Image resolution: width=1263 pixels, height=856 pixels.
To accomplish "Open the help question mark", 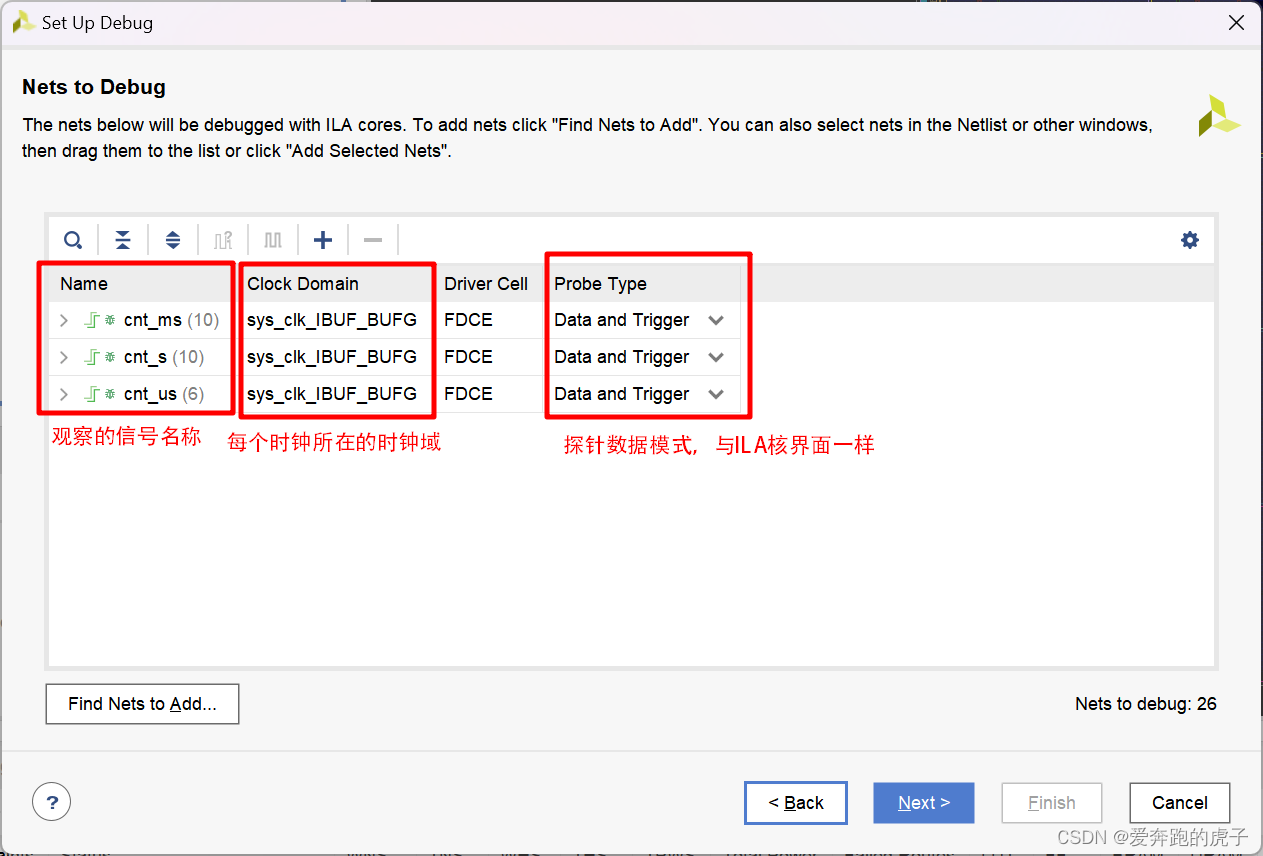I will pyautogui.click(x=51, y=801).
